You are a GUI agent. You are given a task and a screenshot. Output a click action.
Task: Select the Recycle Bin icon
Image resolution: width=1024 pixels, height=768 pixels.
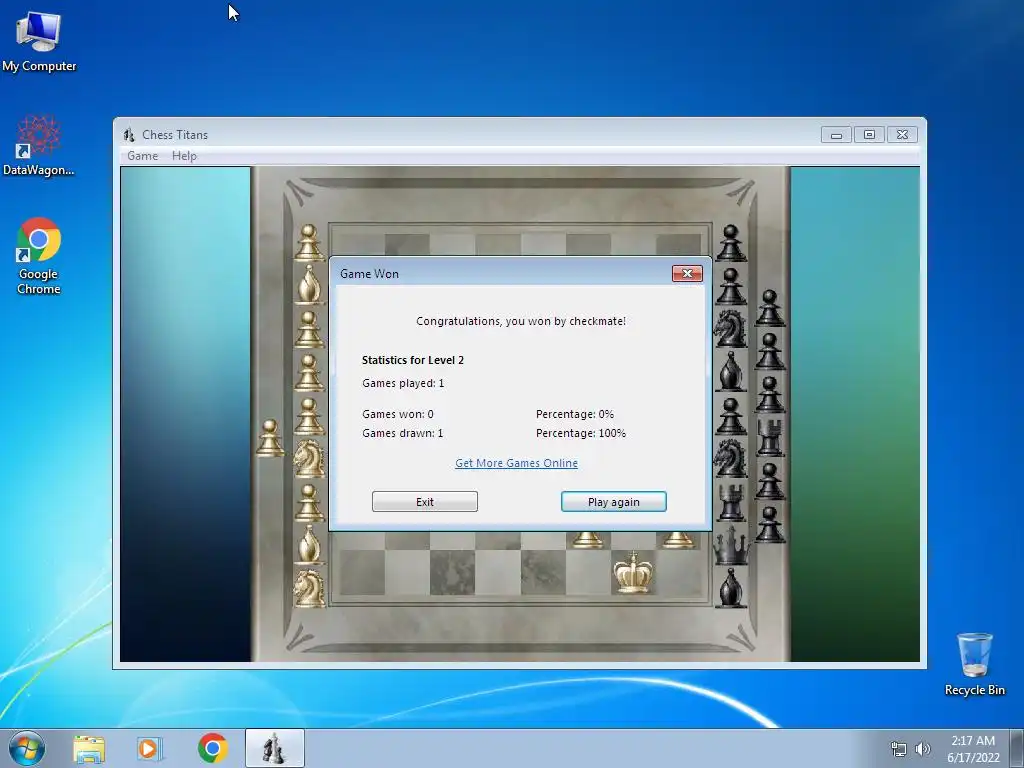pos(974,664)
